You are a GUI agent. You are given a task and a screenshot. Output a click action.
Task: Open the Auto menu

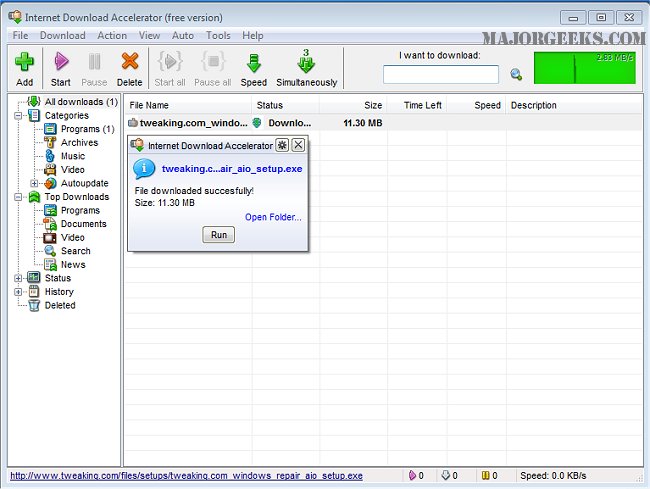(183, 36)
